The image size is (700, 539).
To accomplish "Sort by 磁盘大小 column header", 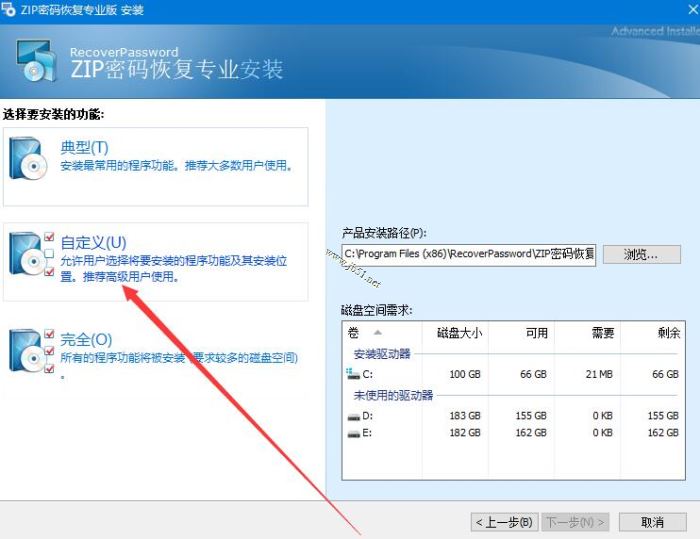I will click(x=455, y=333).
